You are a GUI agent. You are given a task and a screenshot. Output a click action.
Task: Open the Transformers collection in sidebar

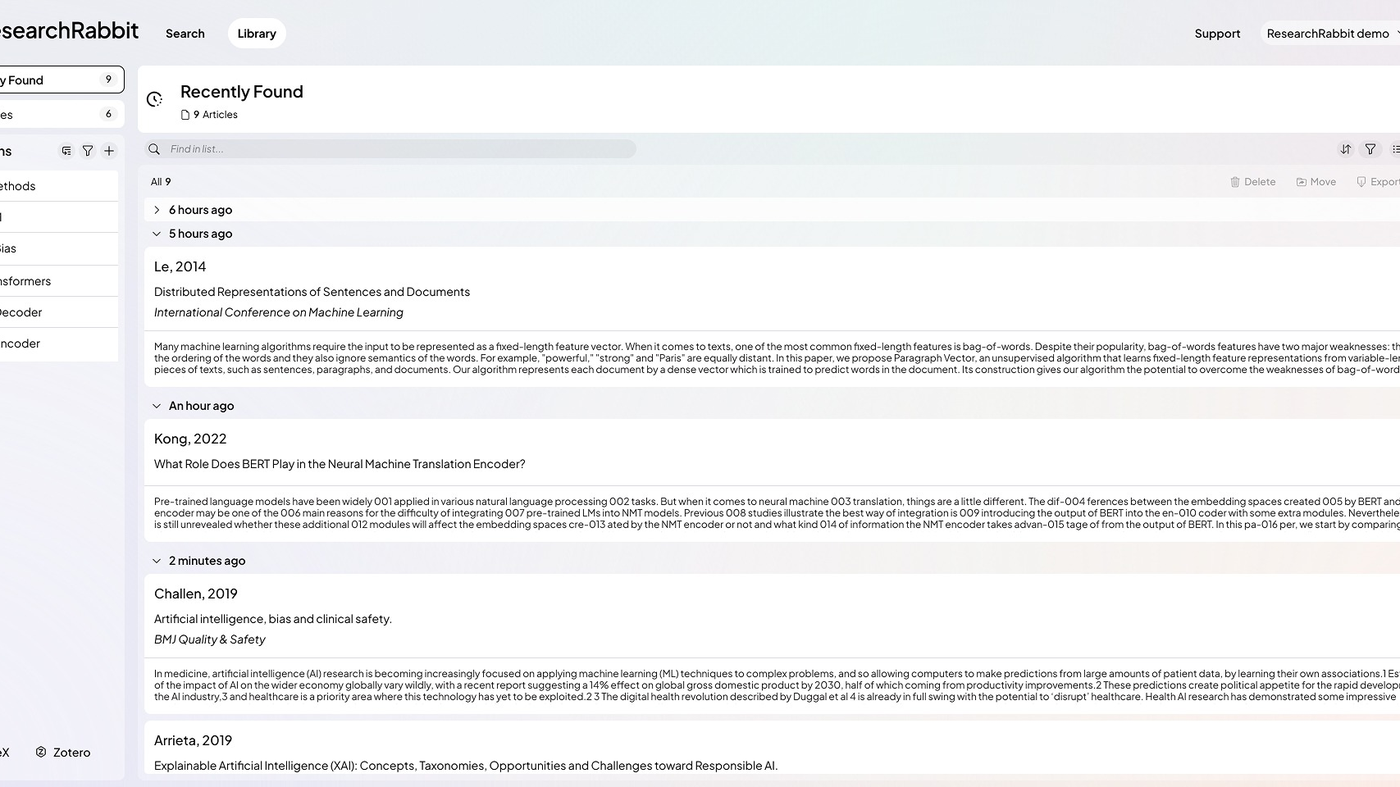pyautogui.click(x=58, y=281)
